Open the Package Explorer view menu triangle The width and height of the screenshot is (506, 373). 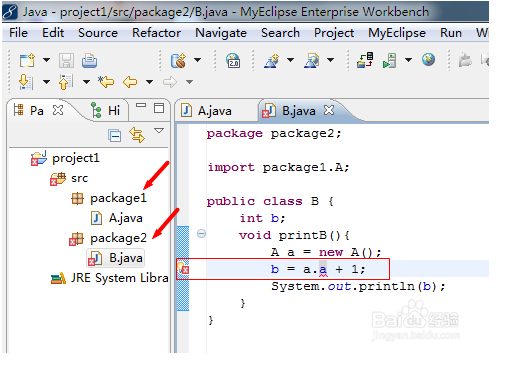tap(159, 130)
